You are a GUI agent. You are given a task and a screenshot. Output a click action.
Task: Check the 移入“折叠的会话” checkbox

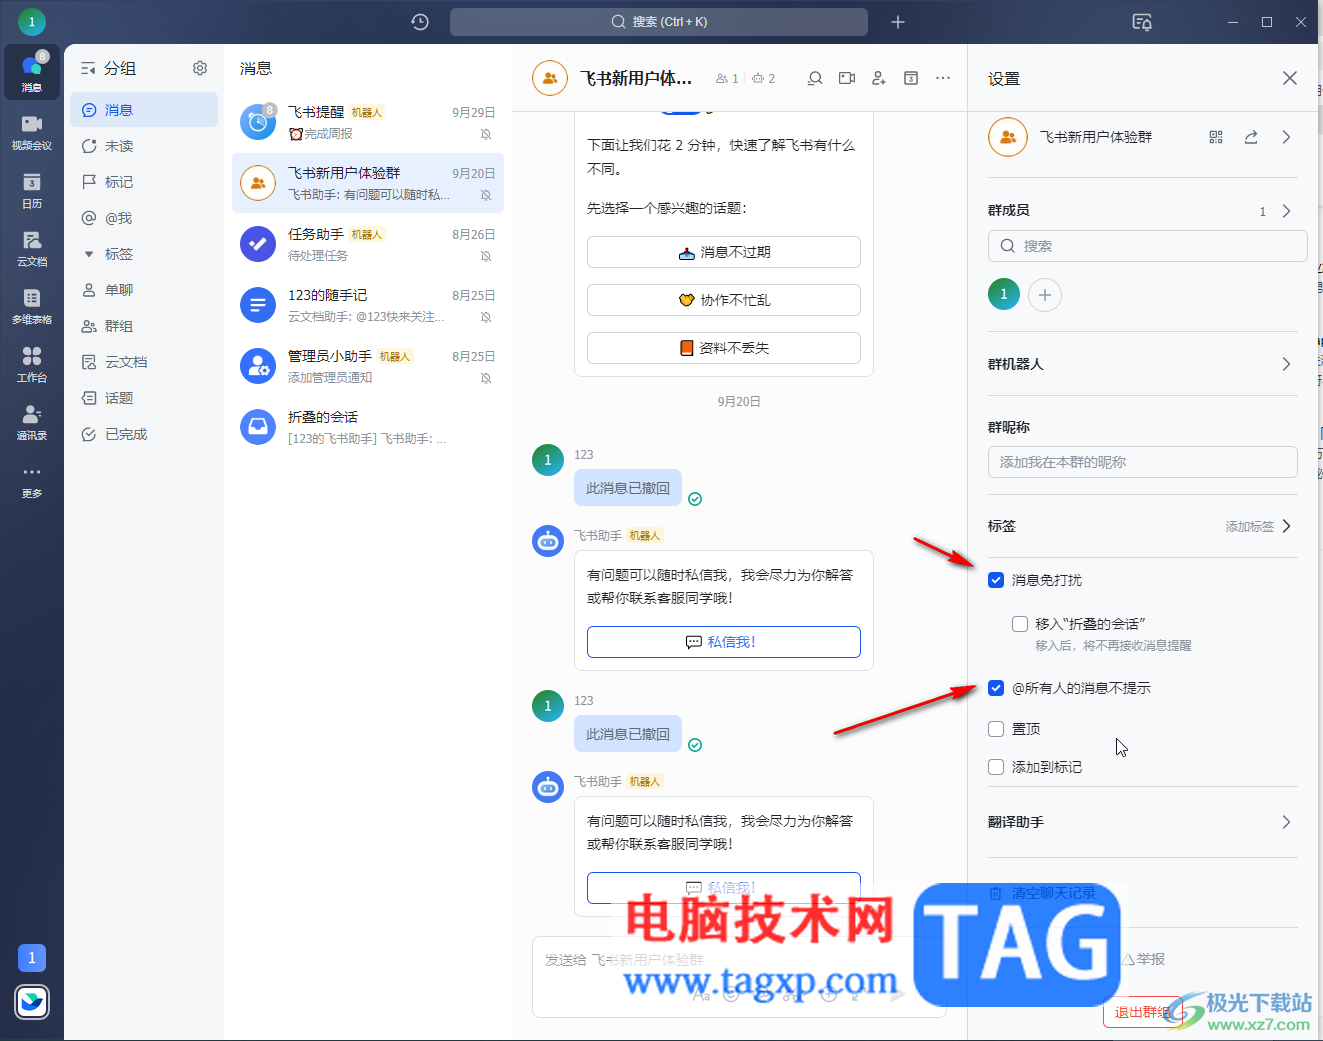click(1020, 624)
